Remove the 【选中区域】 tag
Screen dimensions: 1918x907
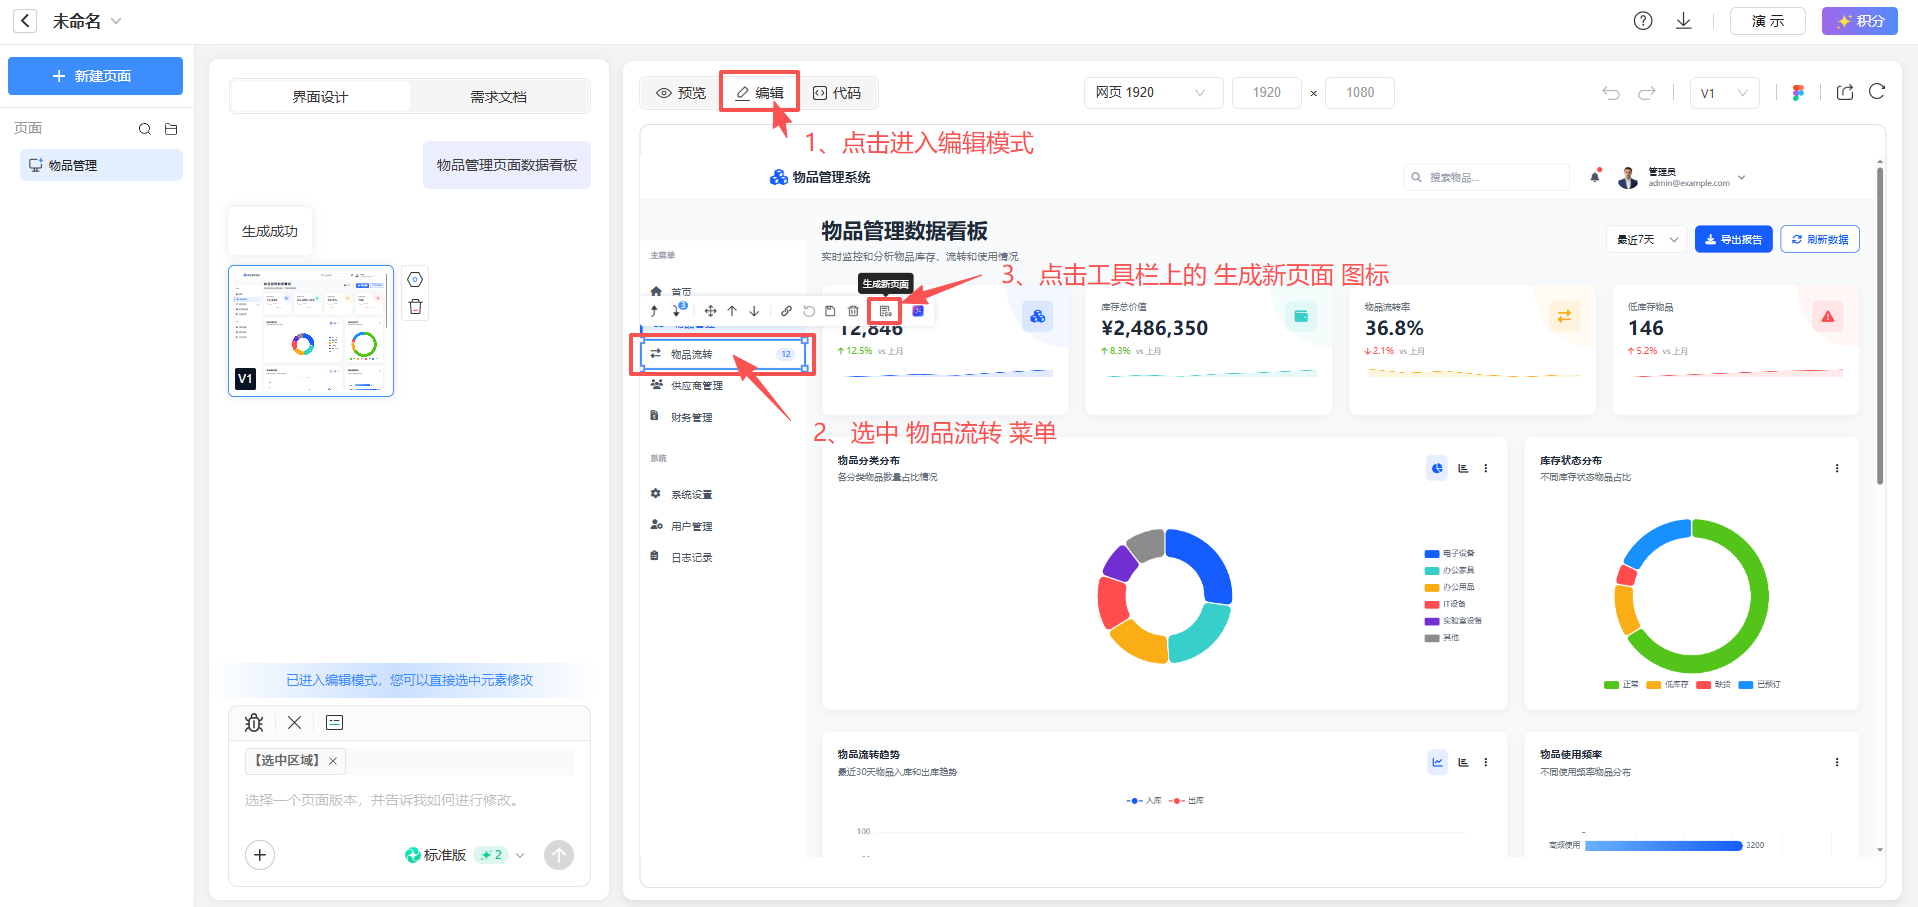click(x=333, y=761)
